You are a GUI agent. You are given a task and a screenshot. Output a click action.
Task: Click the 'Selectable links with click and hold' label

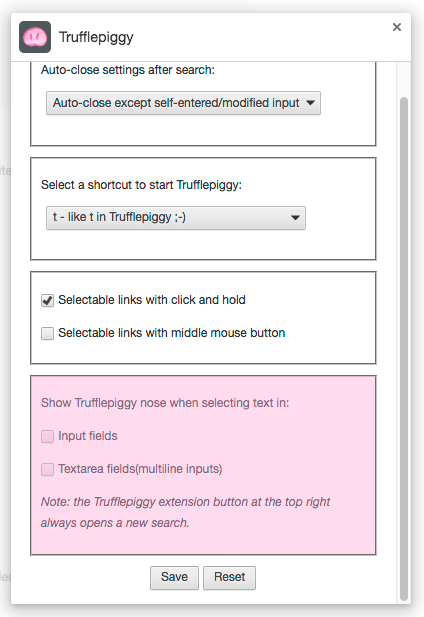152,300
